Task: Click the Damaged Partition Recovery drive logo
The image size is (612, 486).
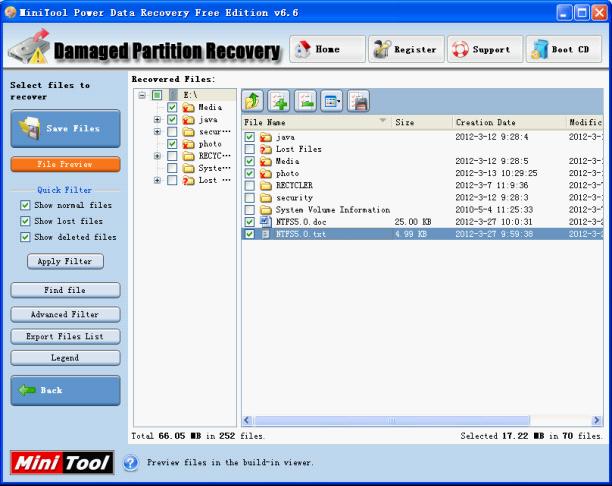Action: (x=29, y=47)
